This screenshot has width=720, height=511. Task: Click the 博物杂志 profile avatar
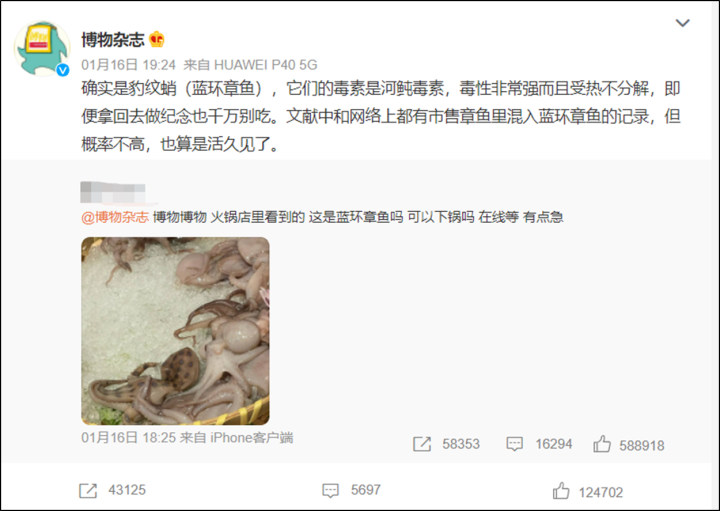click(42, 48)
